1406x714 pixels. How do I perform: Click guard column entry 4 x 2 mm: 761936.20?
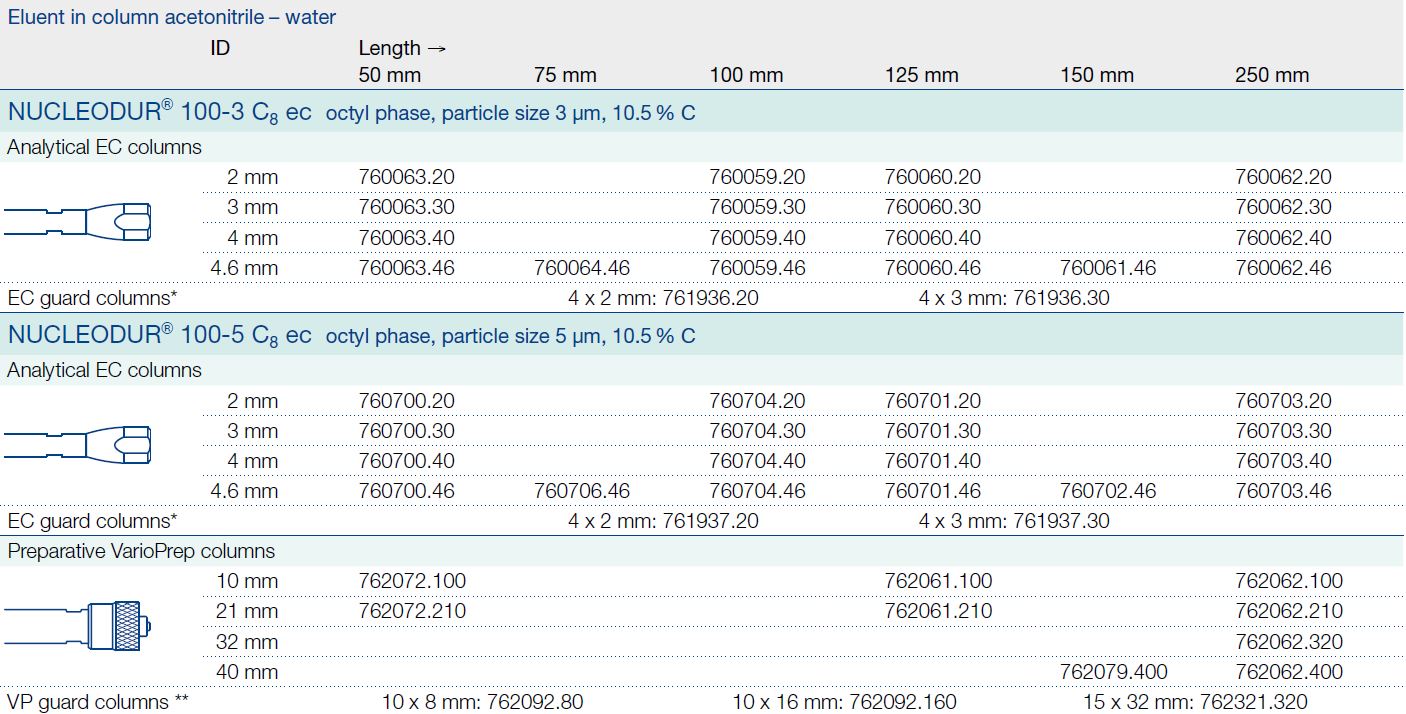tap(663, 298)
